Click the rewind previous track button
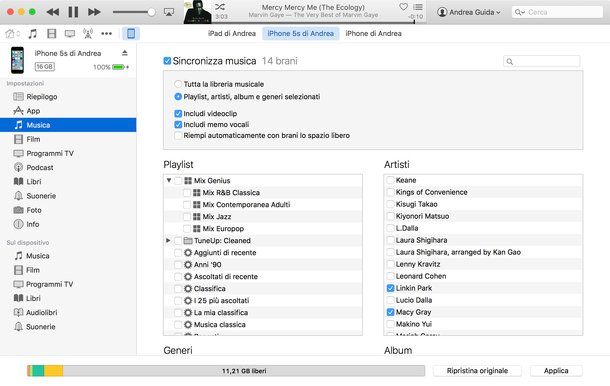This screenshot has height=386, width=610. click(53, 12)
